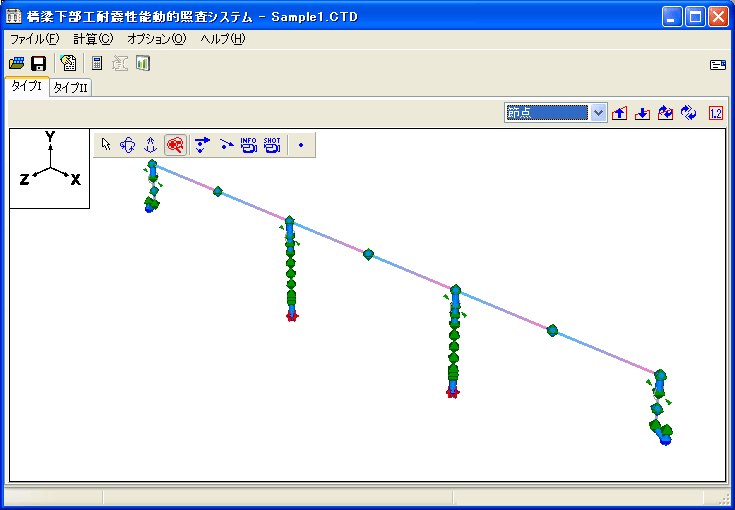Open file with the folder icon
The width and height of the screenshot is (735, 510).
[x=16, y=63]
